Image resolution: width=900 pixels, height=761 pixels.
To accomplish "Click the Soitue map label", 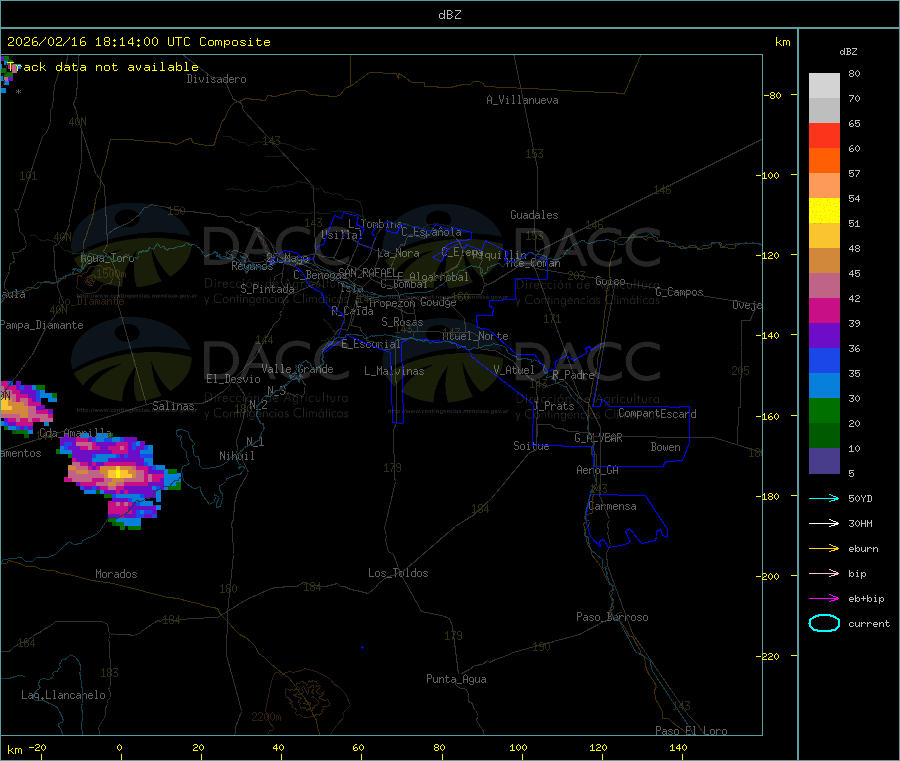I will coord(531,446).
